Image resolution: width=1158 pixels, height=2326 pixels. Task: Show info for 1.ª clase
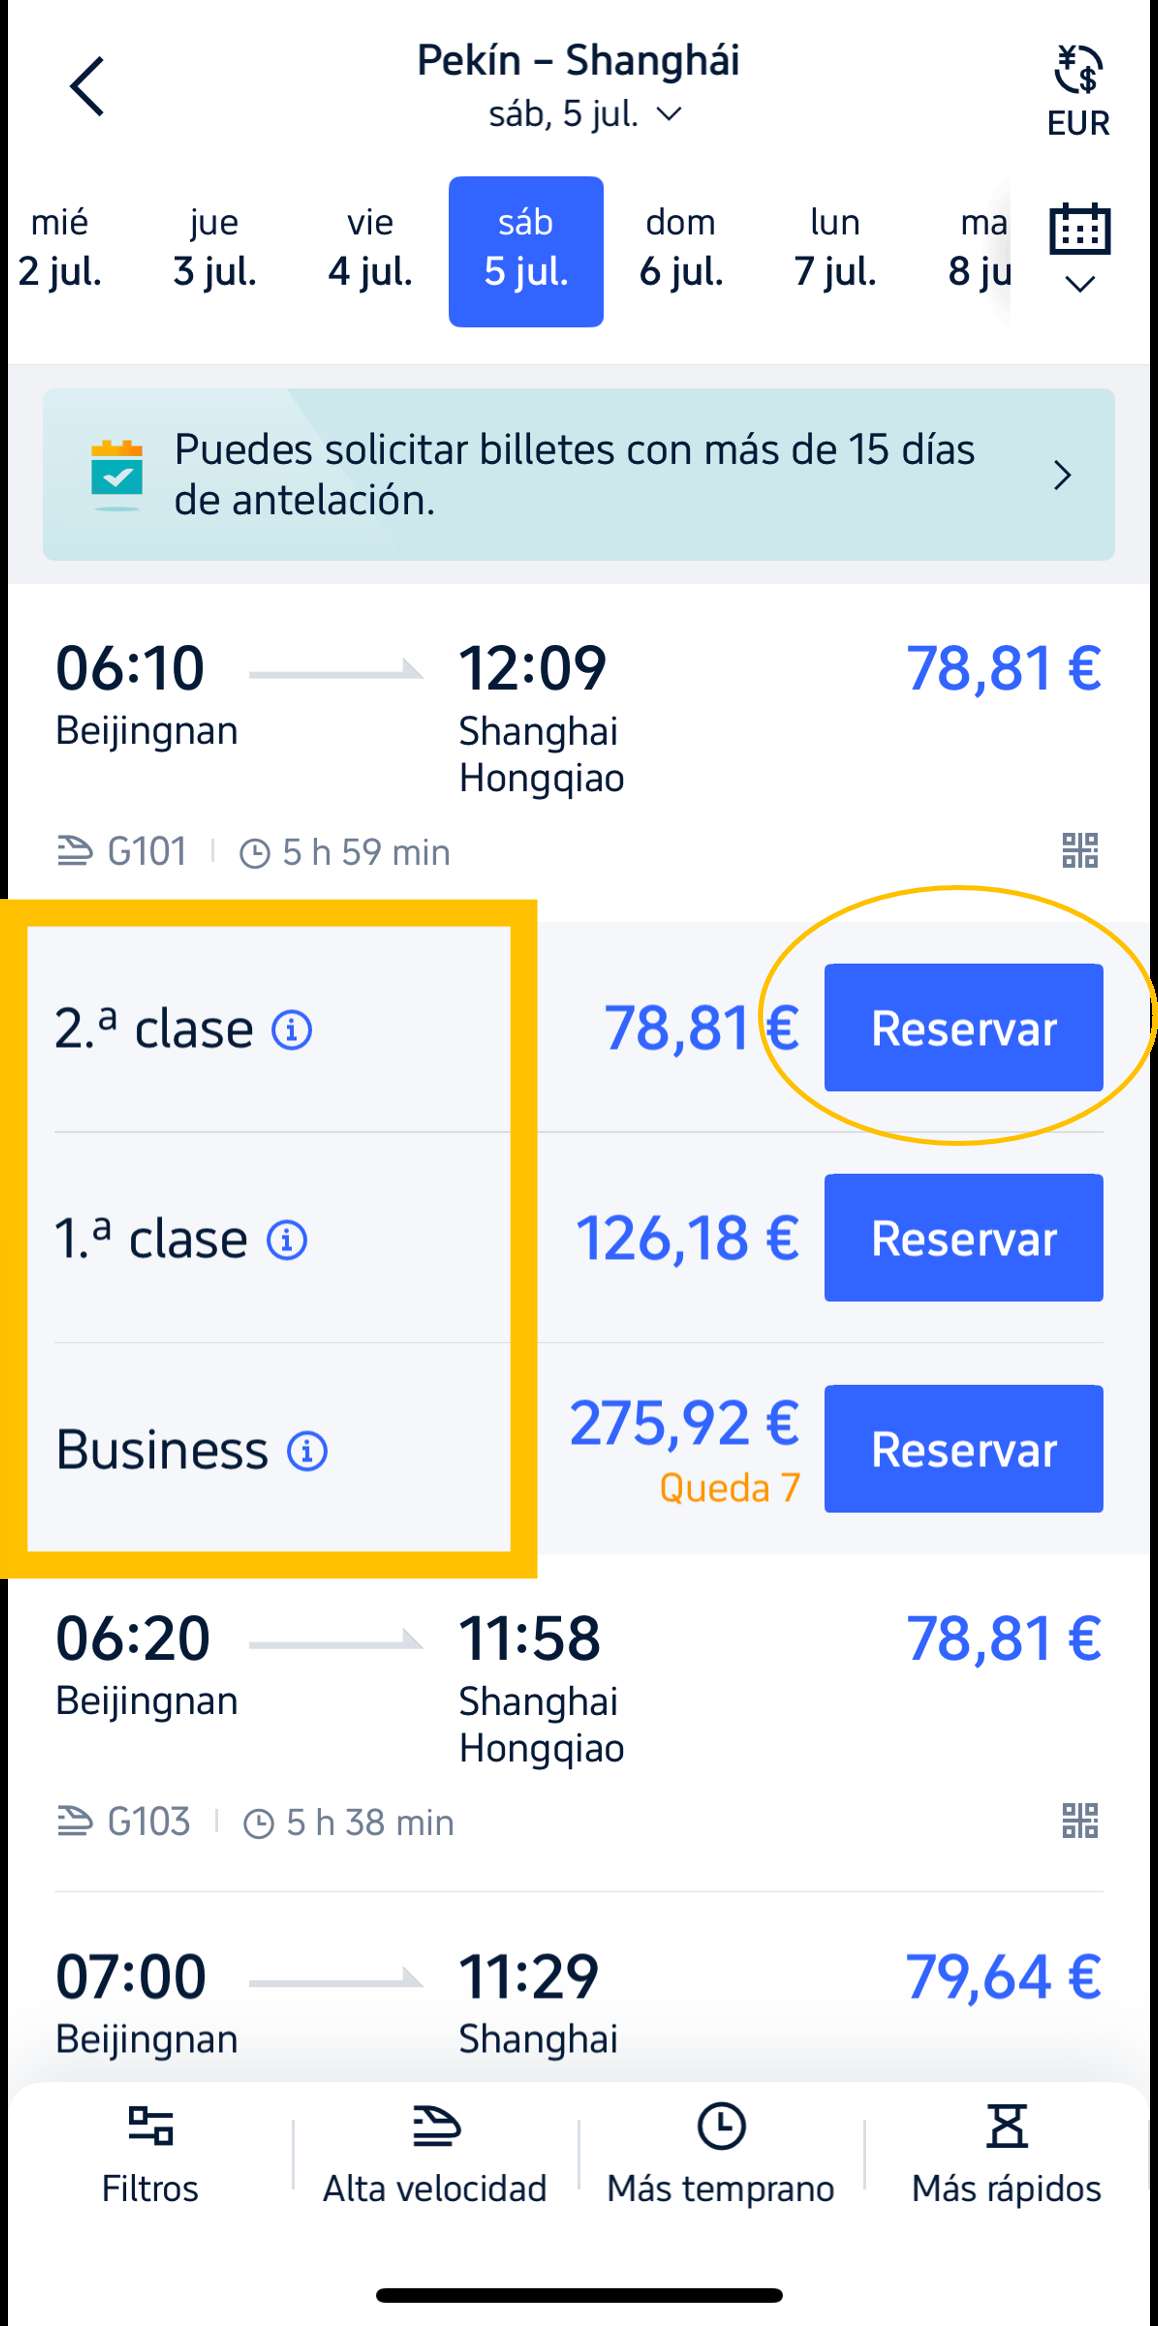[287, 1240]
